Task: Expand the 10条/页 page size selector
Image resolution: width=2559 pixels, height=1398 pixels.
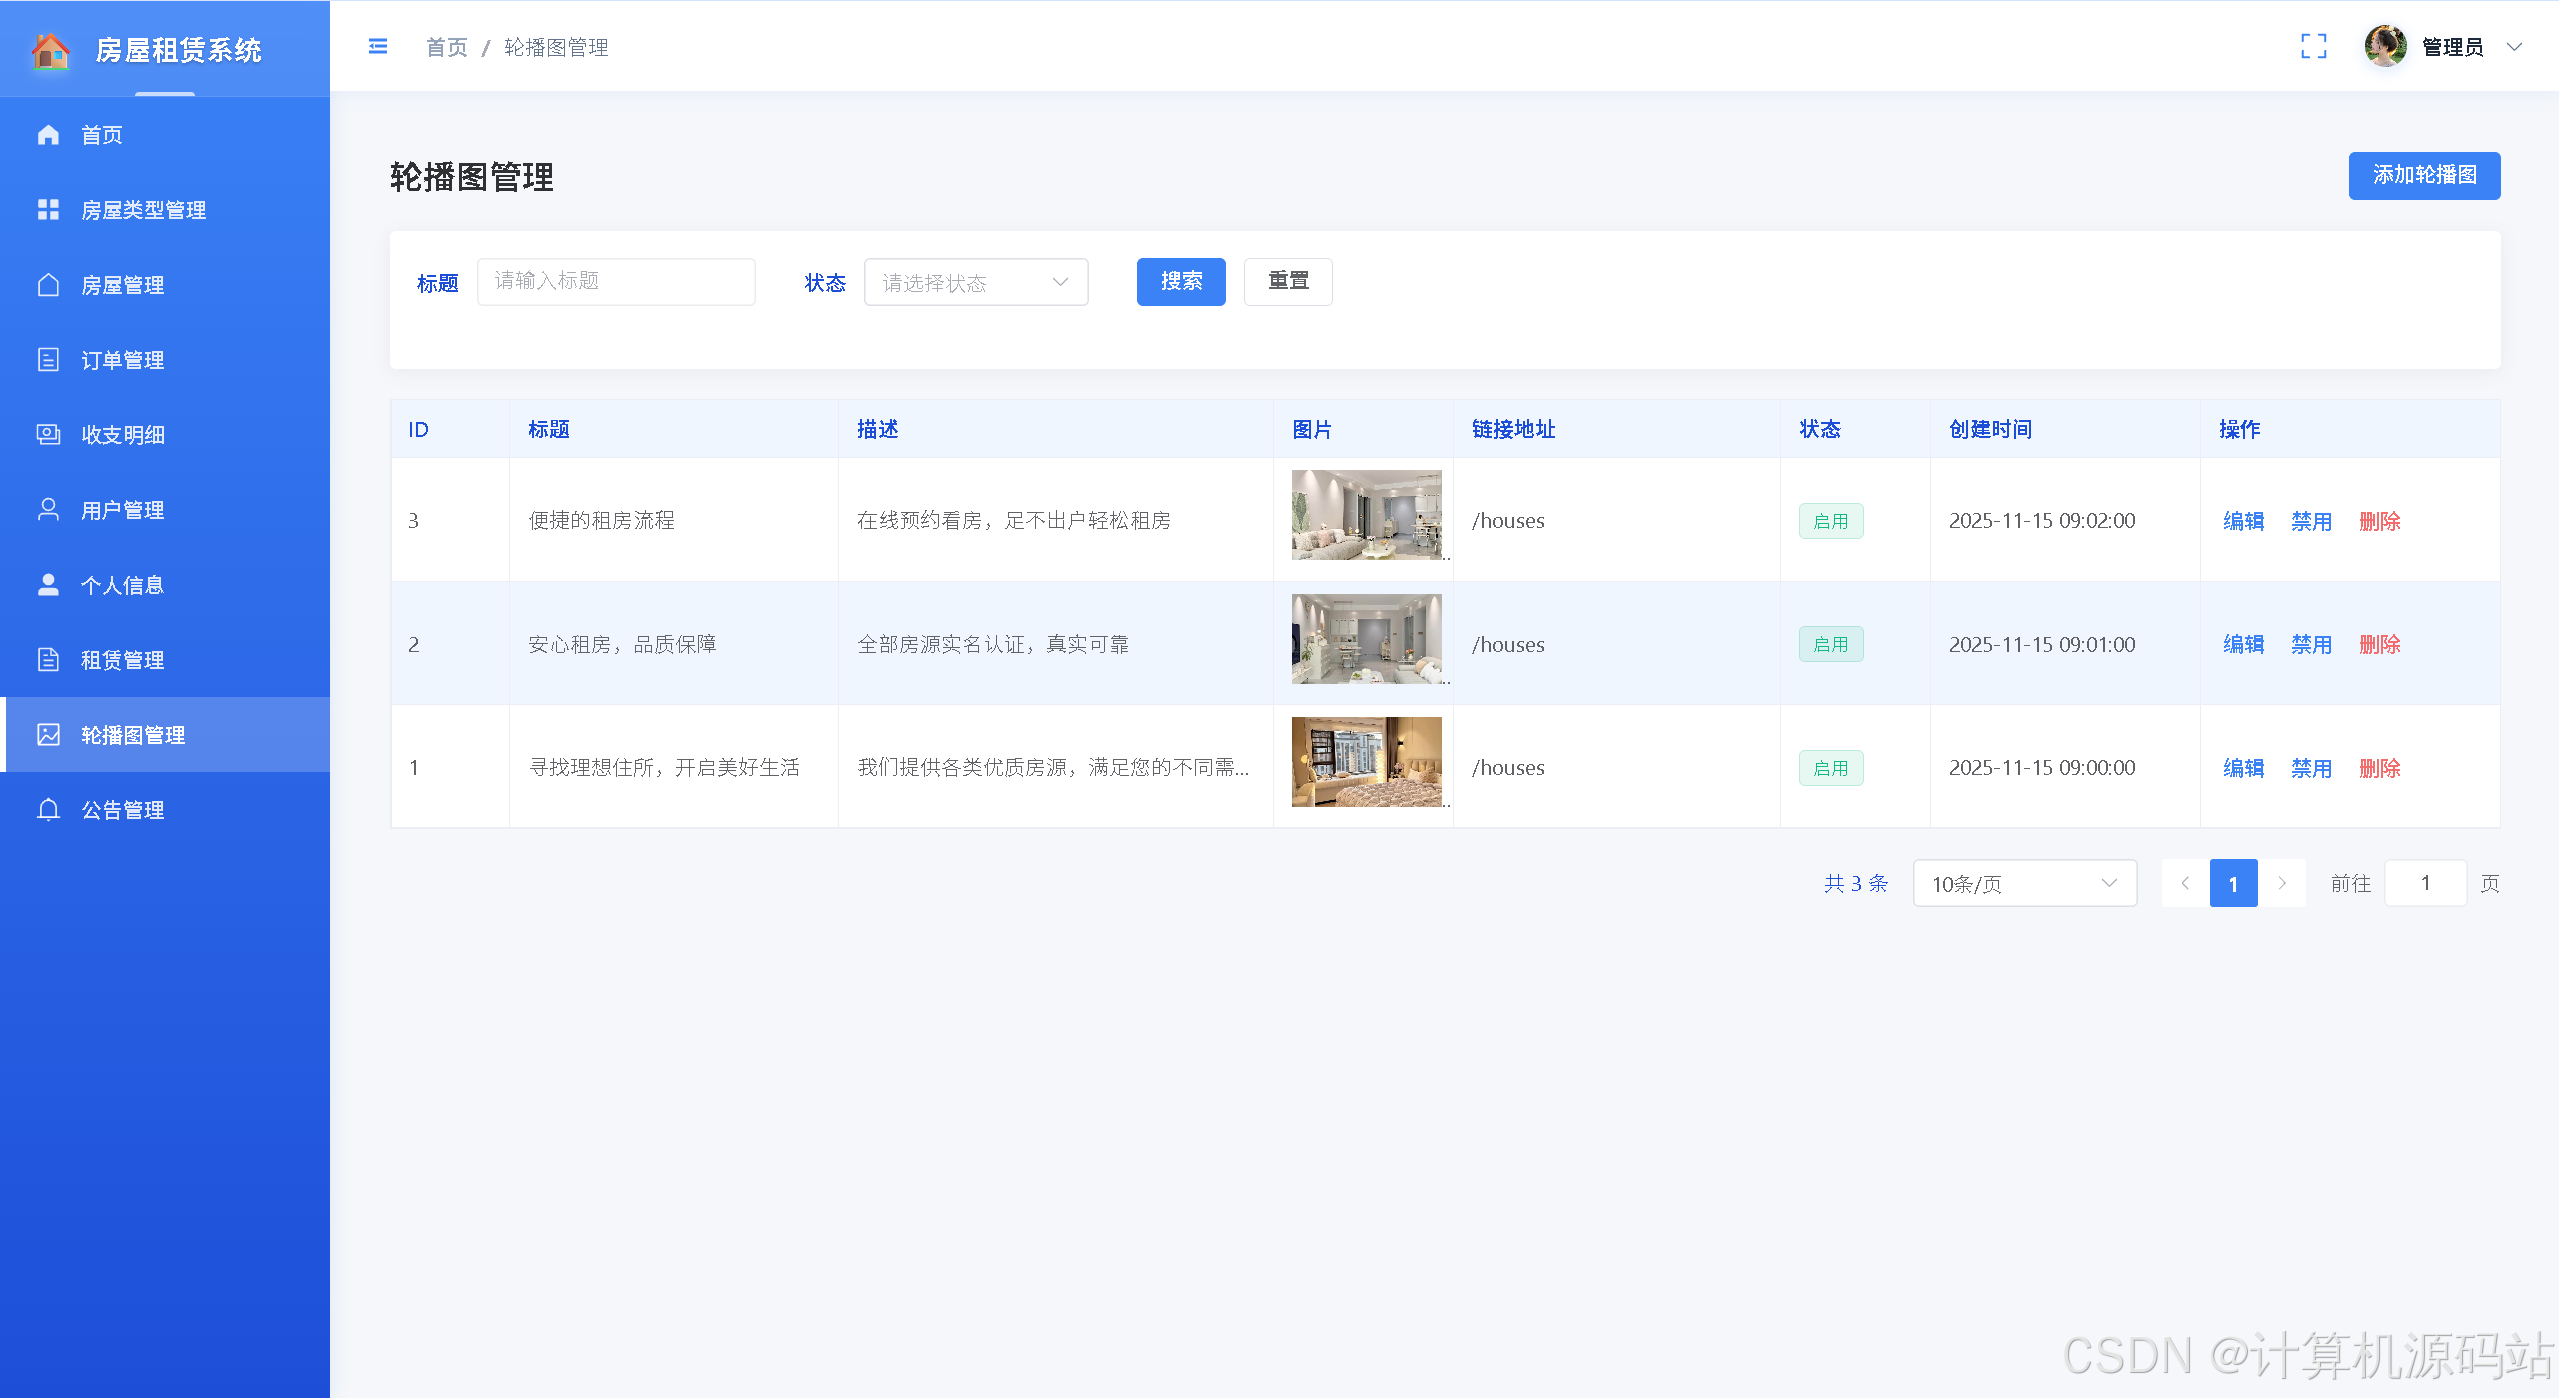Action: pos(2024,884)
